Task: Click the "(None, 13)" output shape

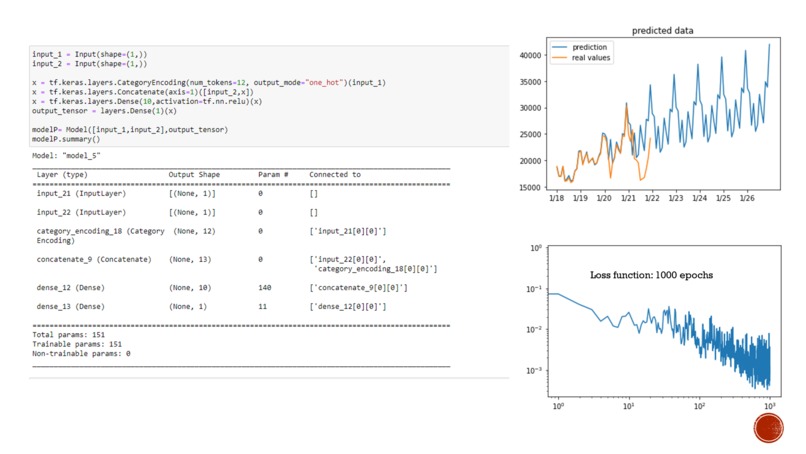Action: [x=190, y=259]
